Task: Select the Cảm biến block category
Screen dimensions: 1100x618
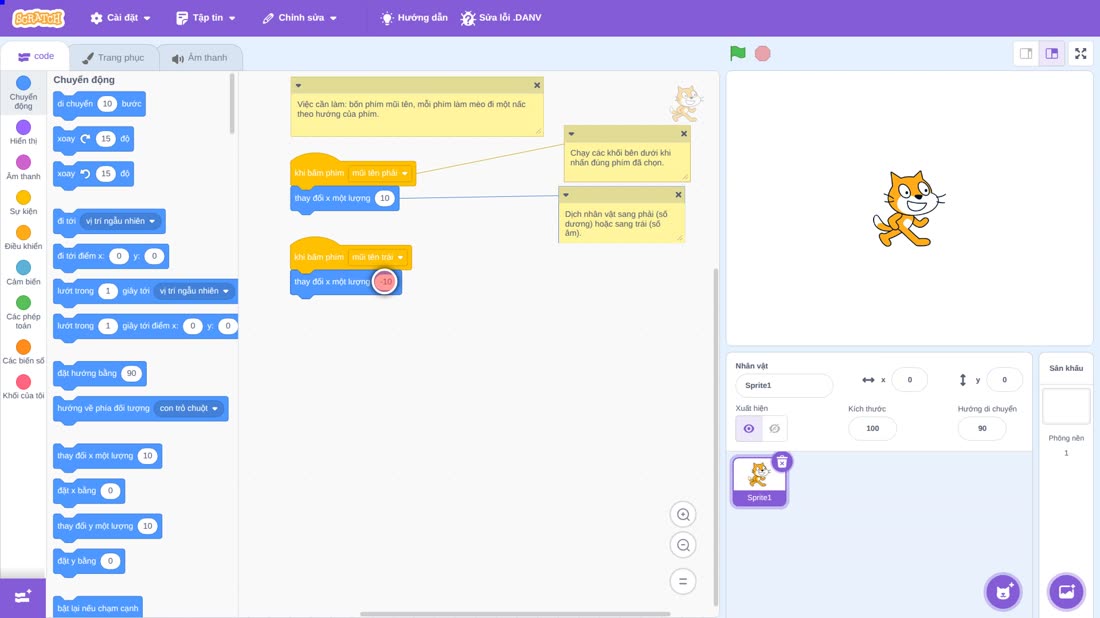Action: [x=23, y=273]
